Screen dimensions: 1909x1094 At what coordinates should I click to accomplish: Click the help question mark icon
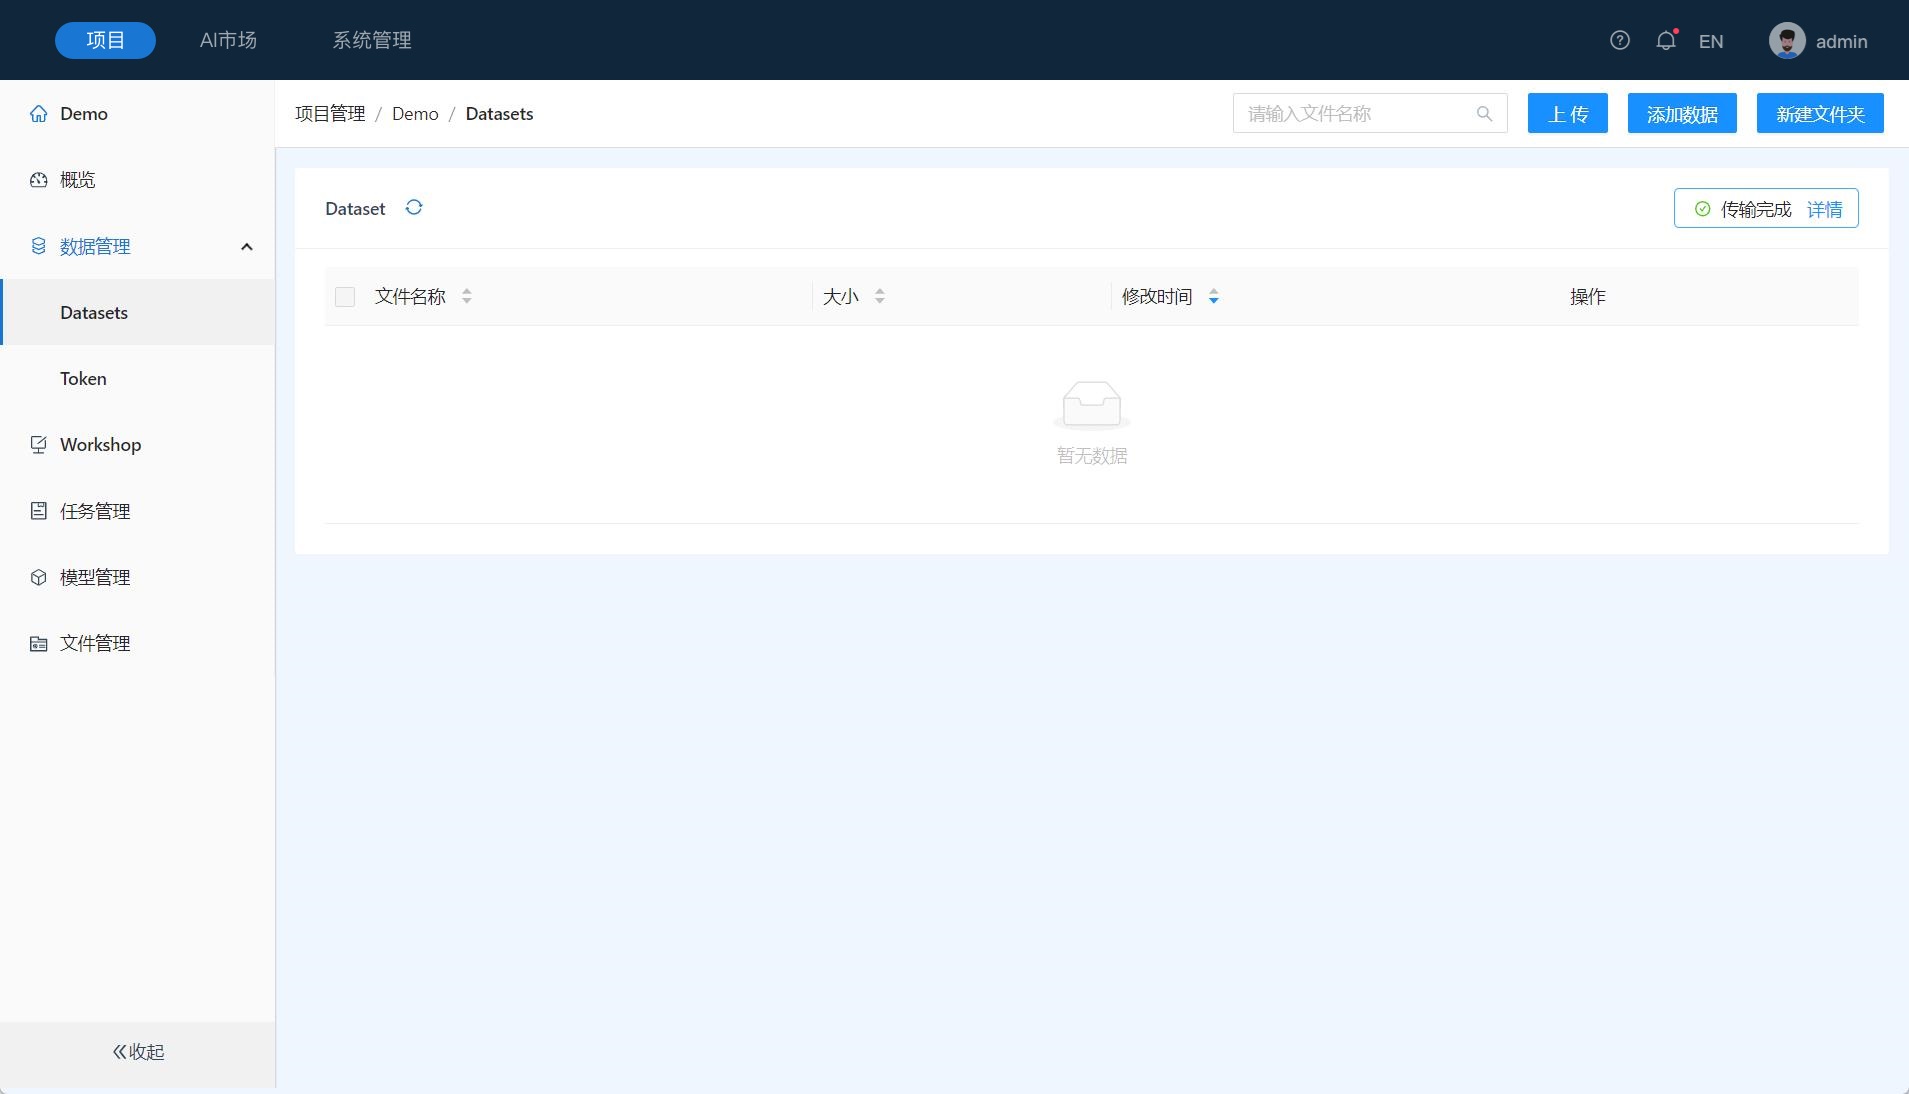click(x=1619, y=41)
